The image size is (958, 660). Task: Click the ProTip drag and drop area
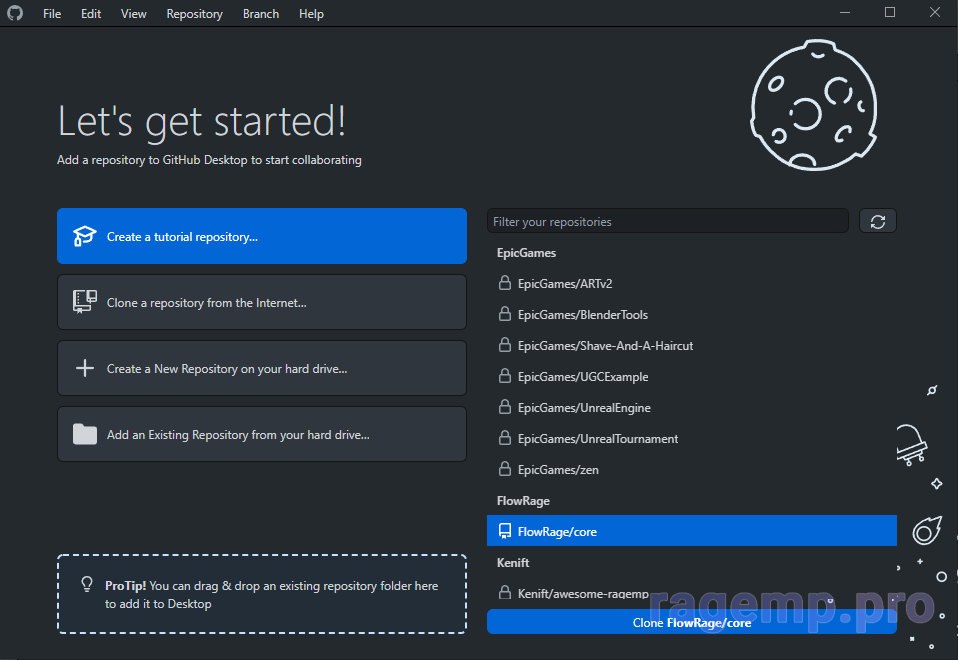(262, 594)
